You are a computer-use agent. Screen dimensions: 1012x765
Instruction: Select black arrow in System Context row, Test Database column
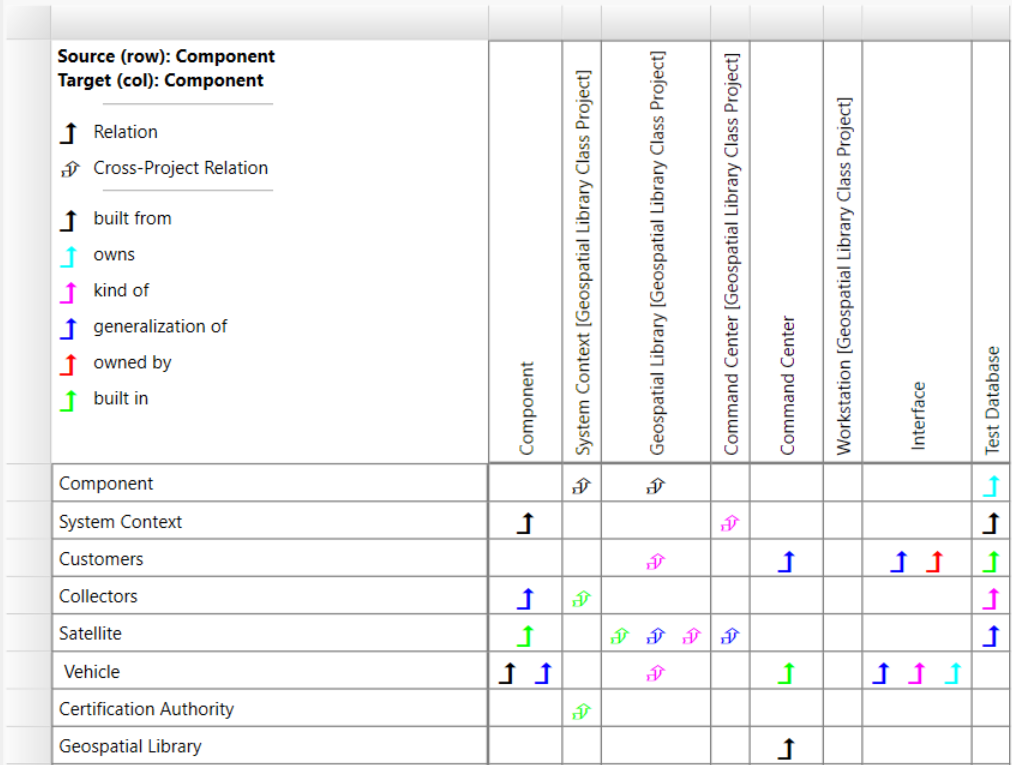[x=991, y=523]
